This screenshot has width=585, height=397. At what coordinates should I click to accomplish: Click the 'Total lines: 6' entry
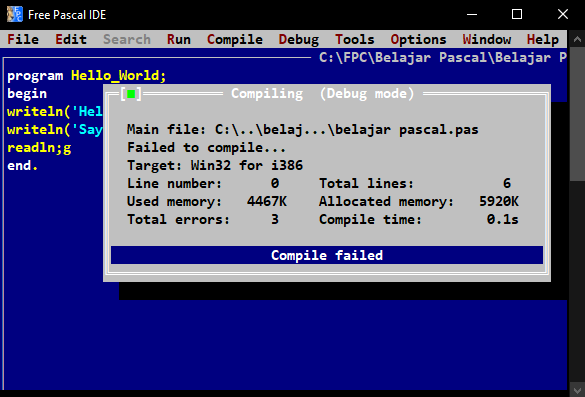415,183
